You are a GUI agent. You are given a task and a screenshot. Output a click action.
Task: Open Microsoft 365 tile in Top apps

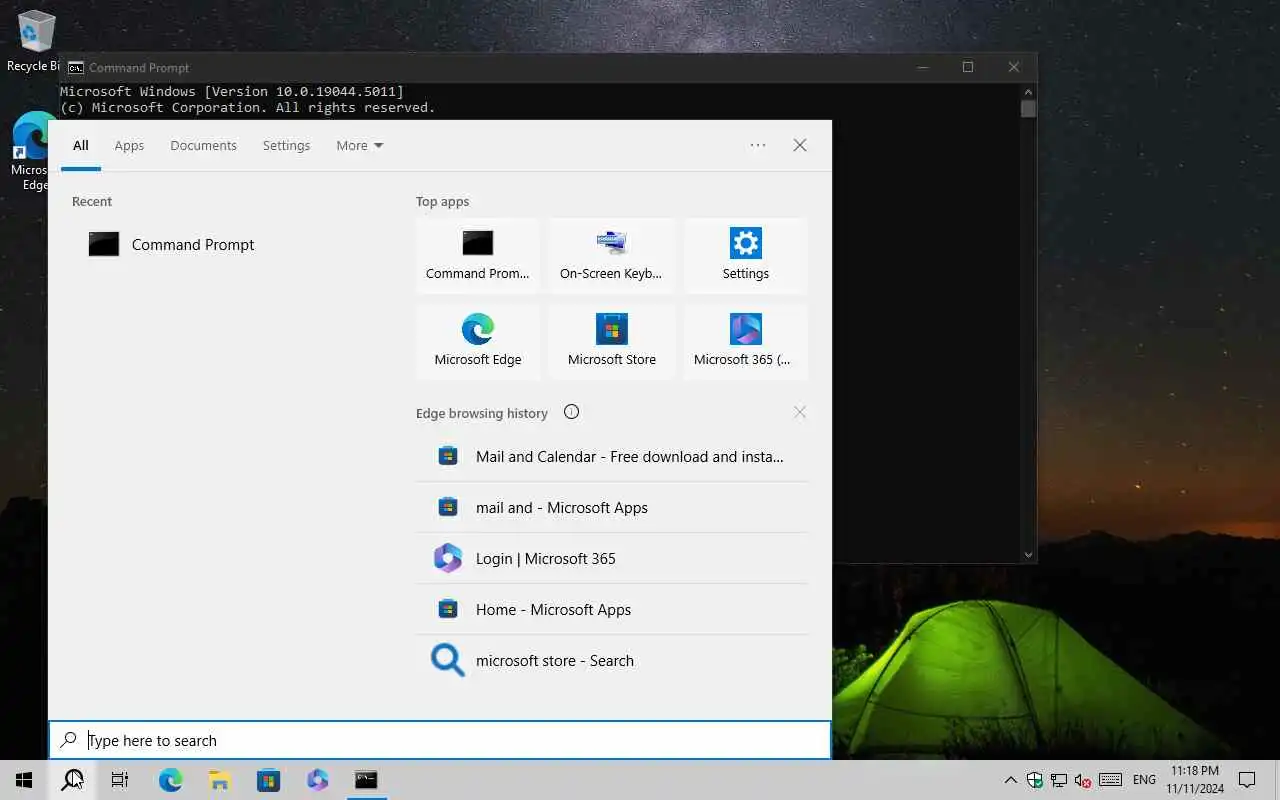(745, 342)
